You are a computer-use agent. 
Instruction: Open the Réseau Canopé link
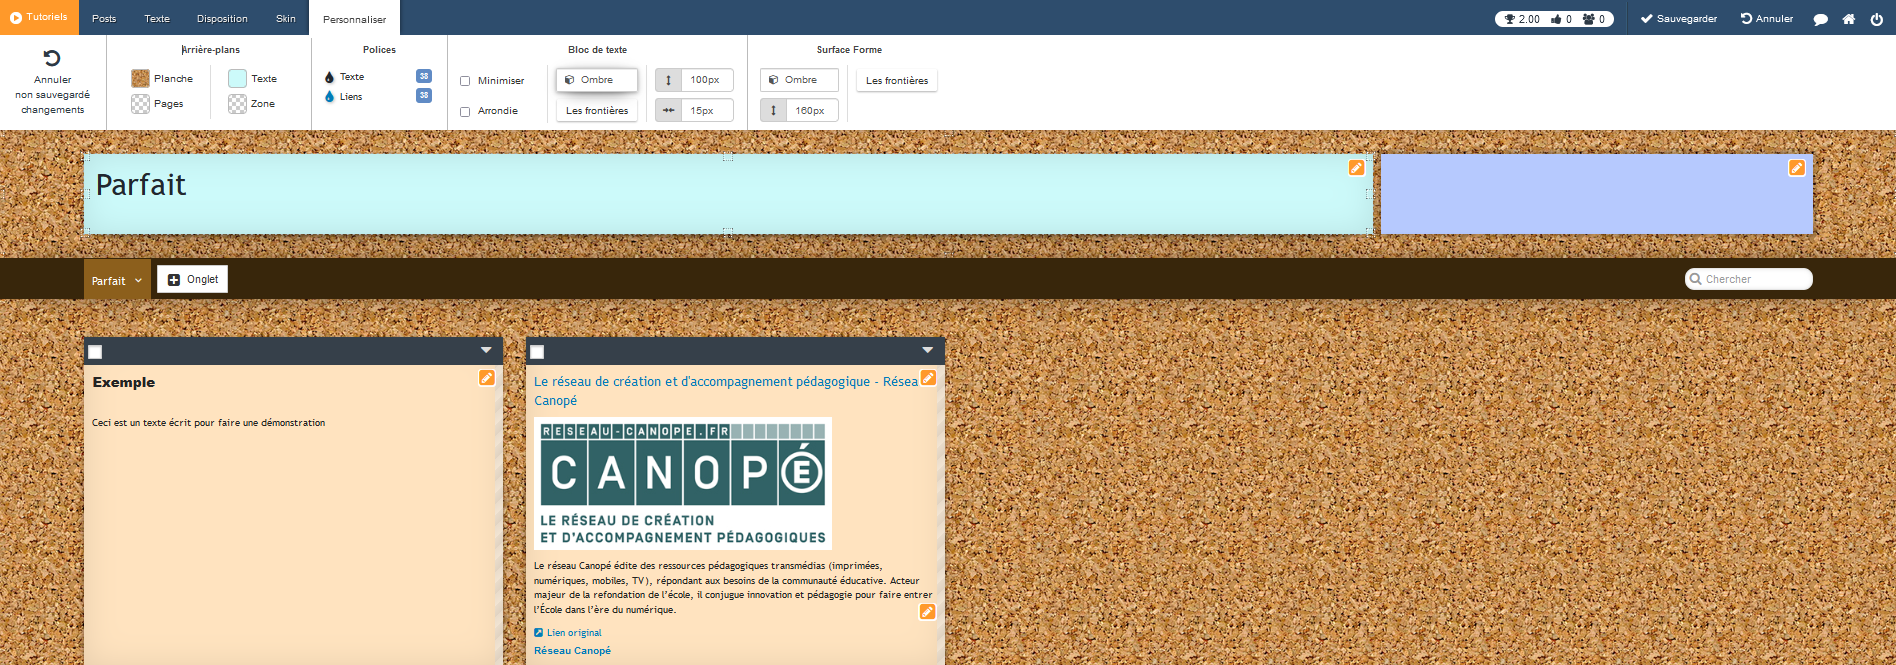[x=572, y=651]
